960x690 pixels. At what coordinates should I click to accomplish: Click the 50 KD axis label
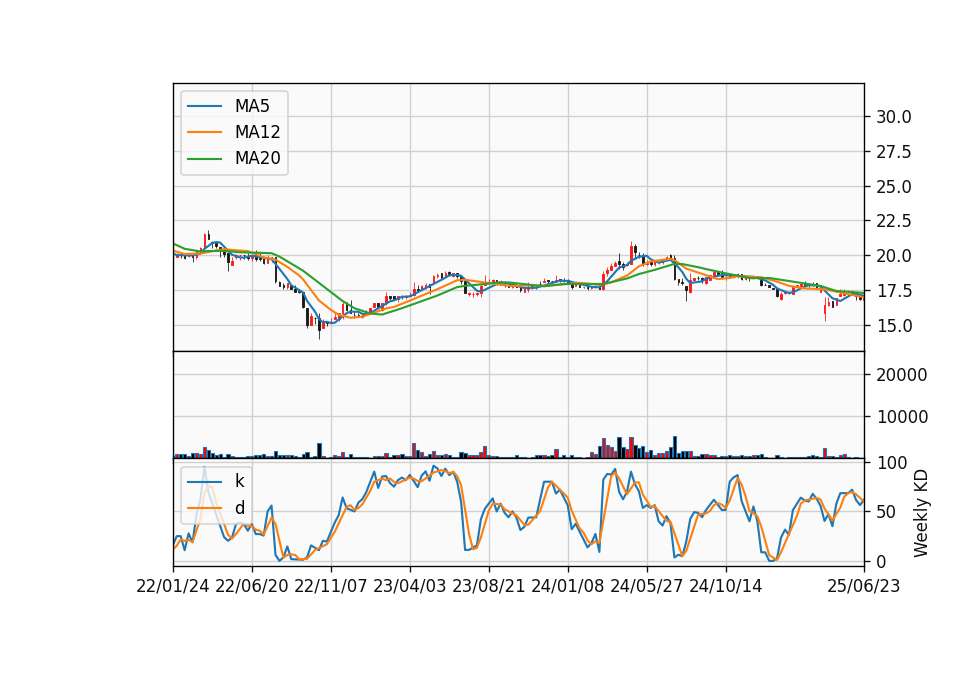(887, 512)
